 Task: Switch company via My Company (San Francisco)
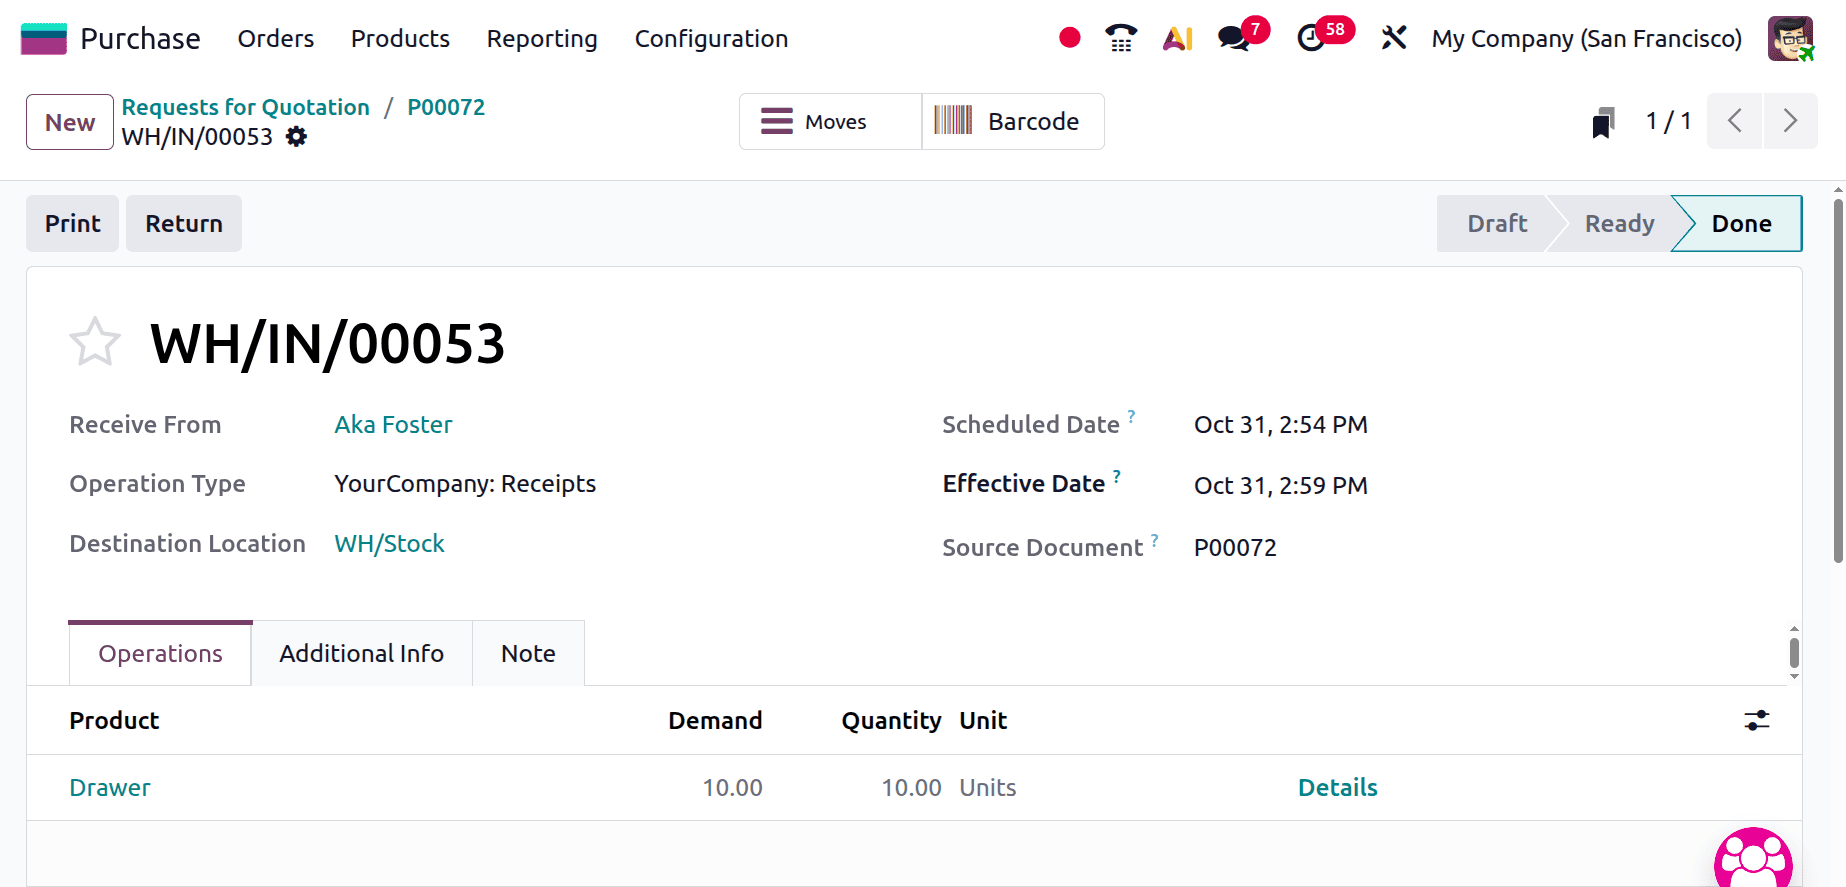(1586, 39)
